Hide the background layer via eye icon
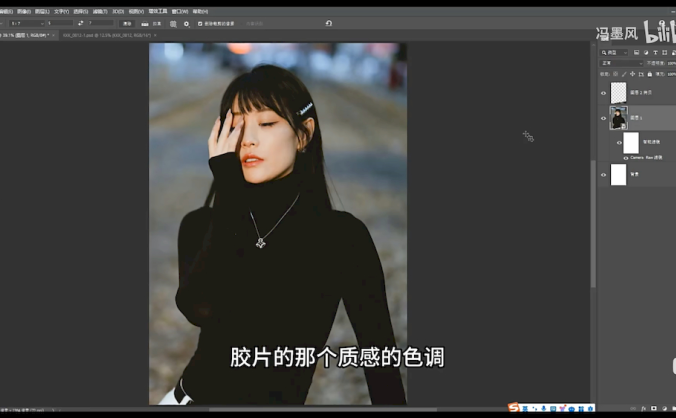This screenshot has width=676, height=418. point(603,175)
